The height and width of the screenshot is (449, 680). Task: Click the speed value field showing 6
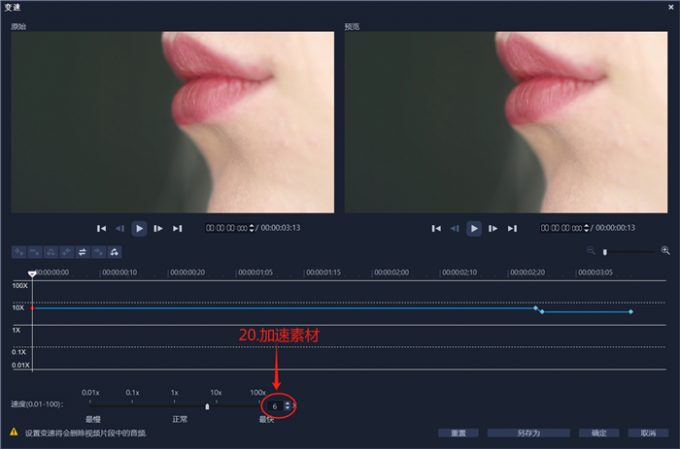pyautogui.click(x=275, y=406)
